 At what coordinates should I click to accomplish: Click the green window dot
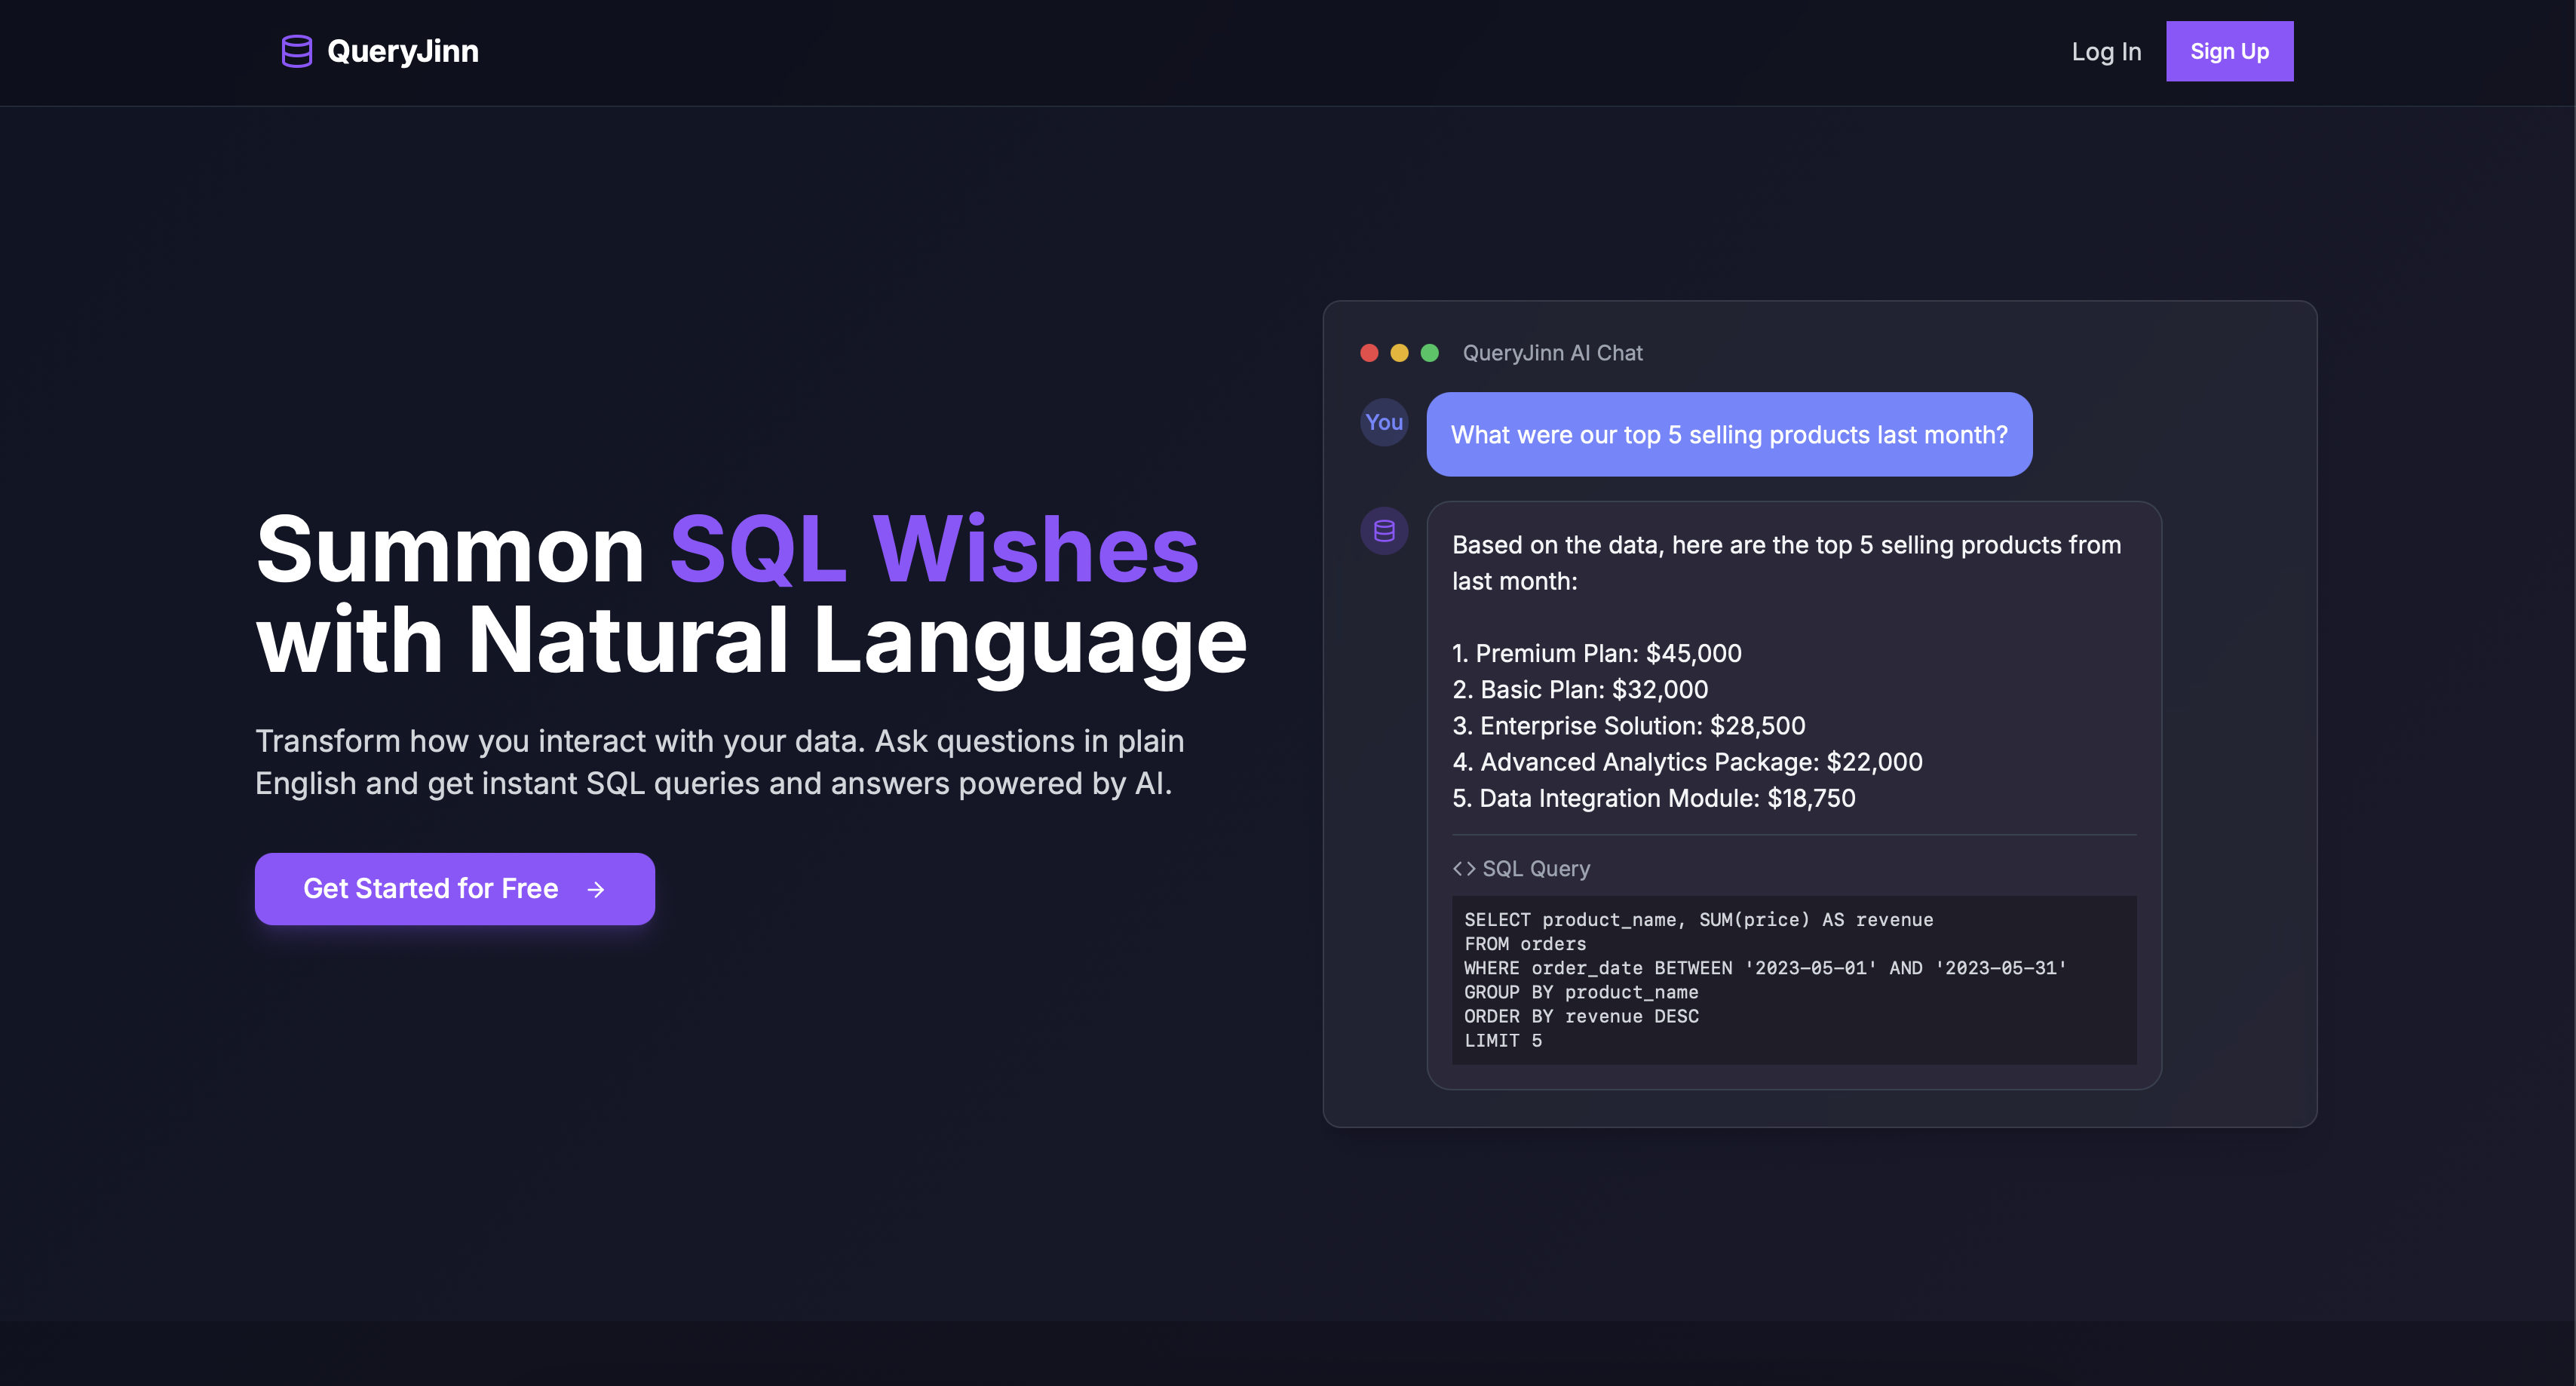[1429, 353]
